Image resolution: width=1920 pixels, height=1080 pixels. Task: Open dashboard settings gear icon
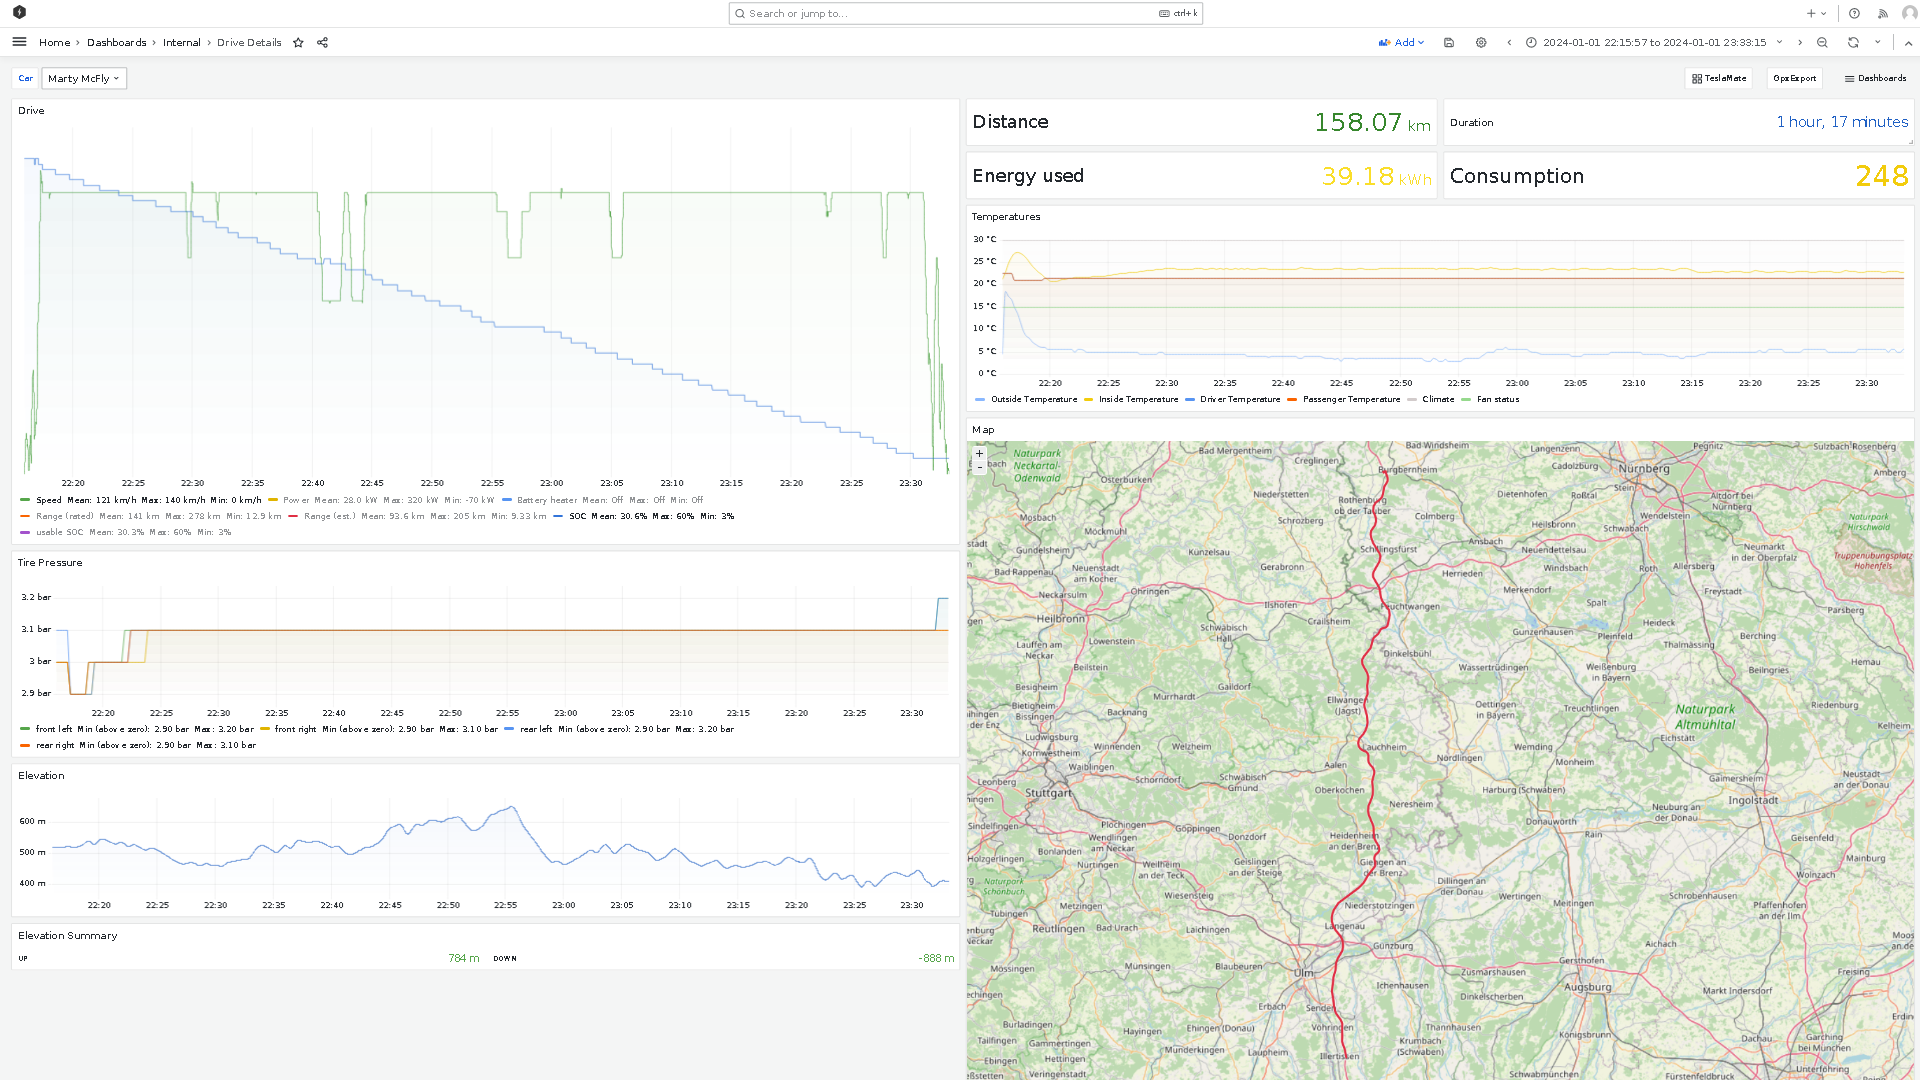[x=1481, y=43]
